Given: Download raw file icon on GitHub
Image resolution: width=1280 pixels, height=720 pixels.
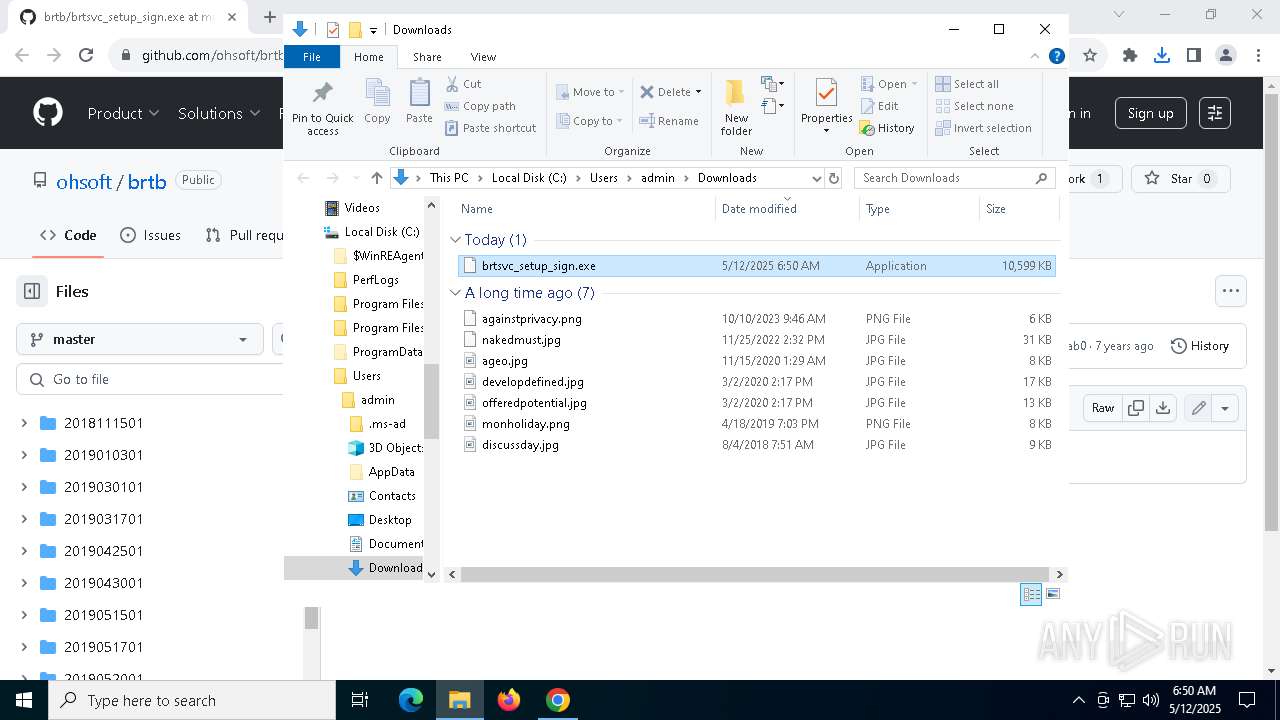Looking at the screenshot, I should pyautogui.click(x=1162, y=408).
